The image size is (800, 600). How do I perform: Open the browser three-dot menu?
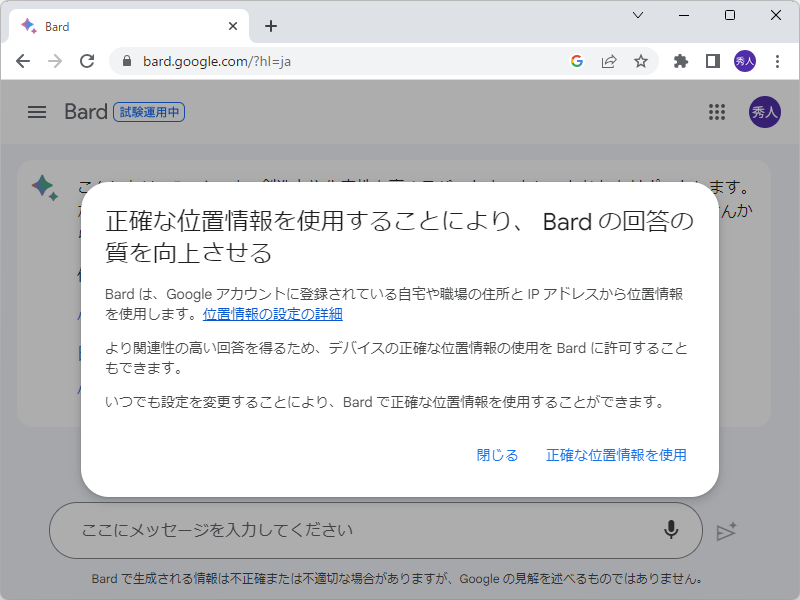(779, 61)
